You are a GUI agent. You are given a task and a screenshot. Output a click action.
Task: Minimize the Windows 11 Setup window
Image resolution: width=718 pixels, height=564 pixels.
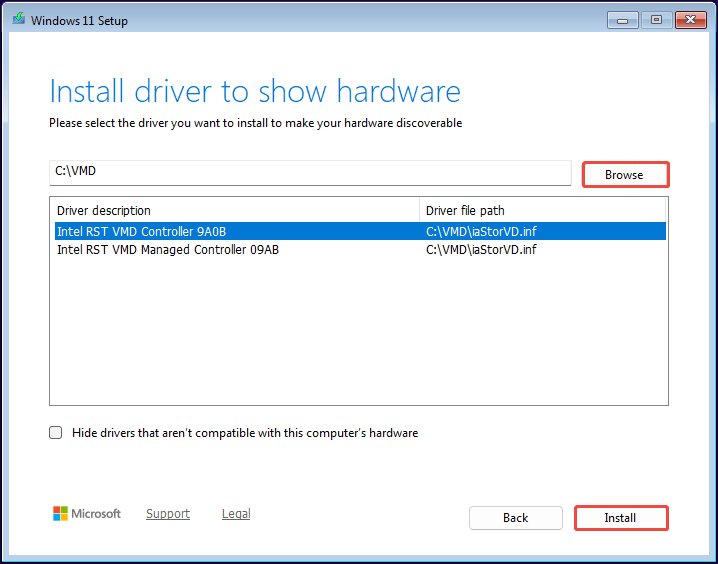622,20
